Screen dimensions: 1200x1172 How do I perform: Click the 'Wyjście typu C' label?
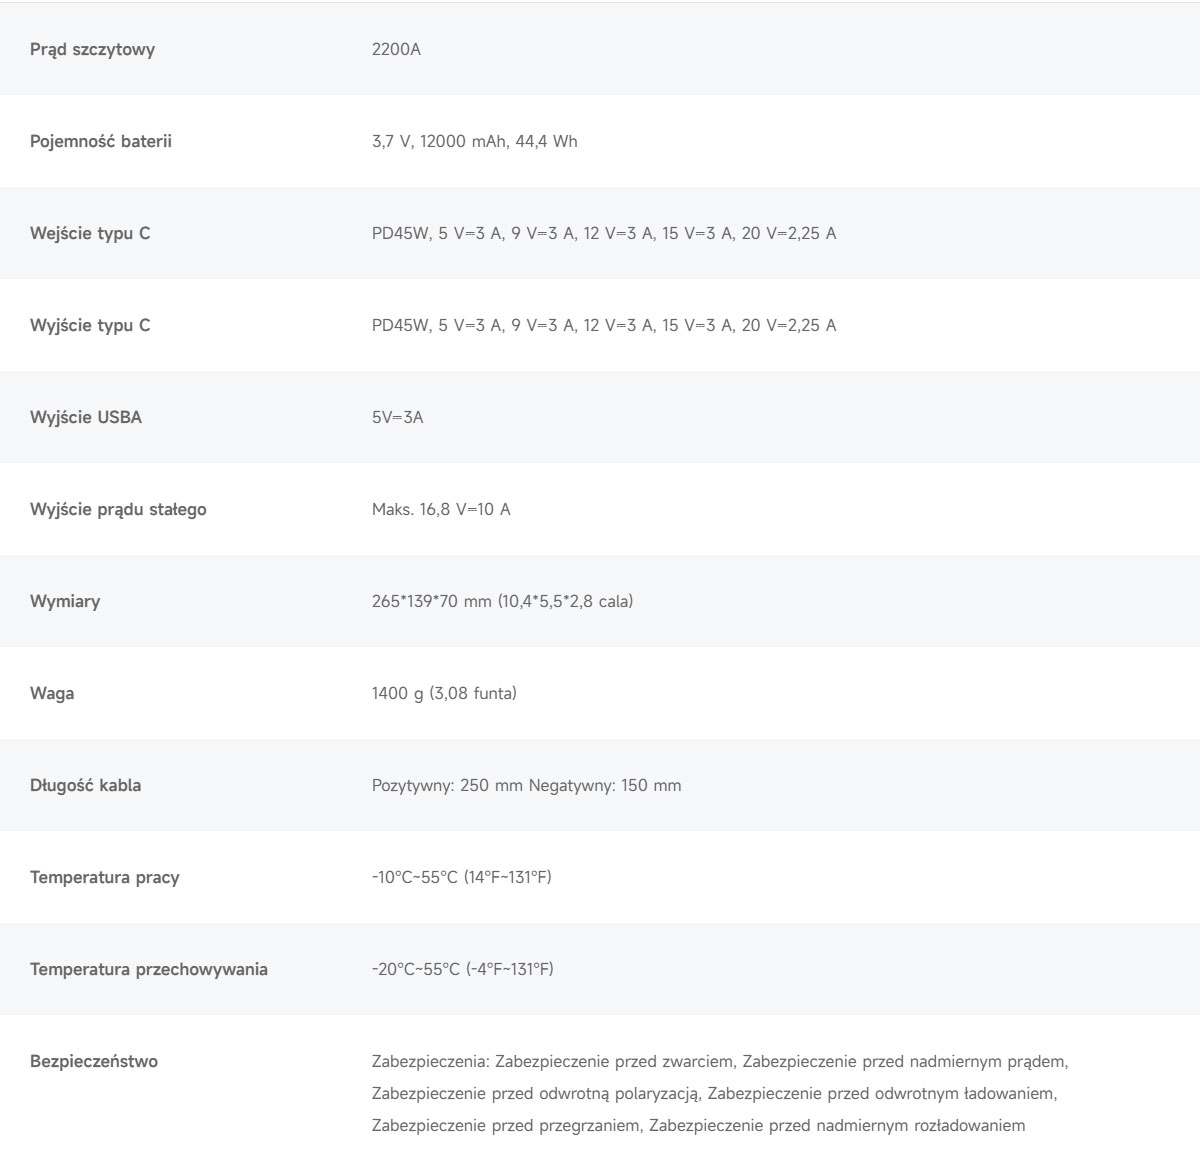(x=90, y=326)
